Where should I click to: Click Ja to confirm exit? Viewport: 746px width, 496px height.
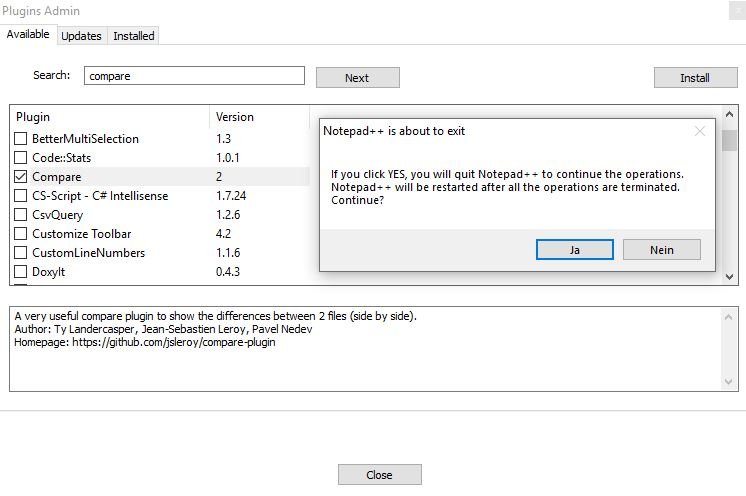coord(575,250)
